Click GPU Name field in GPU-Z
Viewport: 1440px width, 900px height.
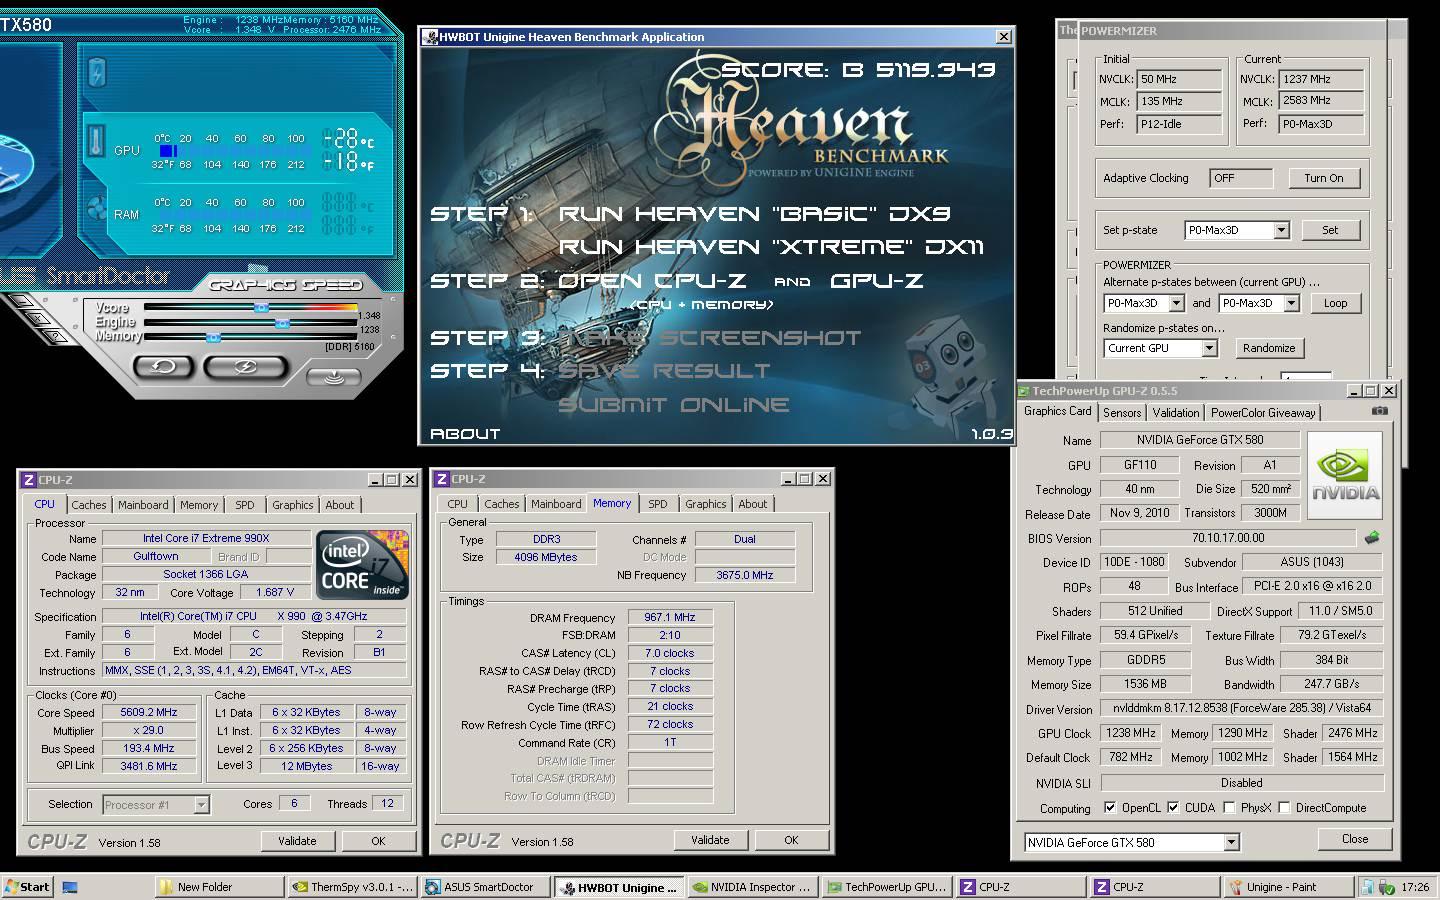[x=1200, y=440]
